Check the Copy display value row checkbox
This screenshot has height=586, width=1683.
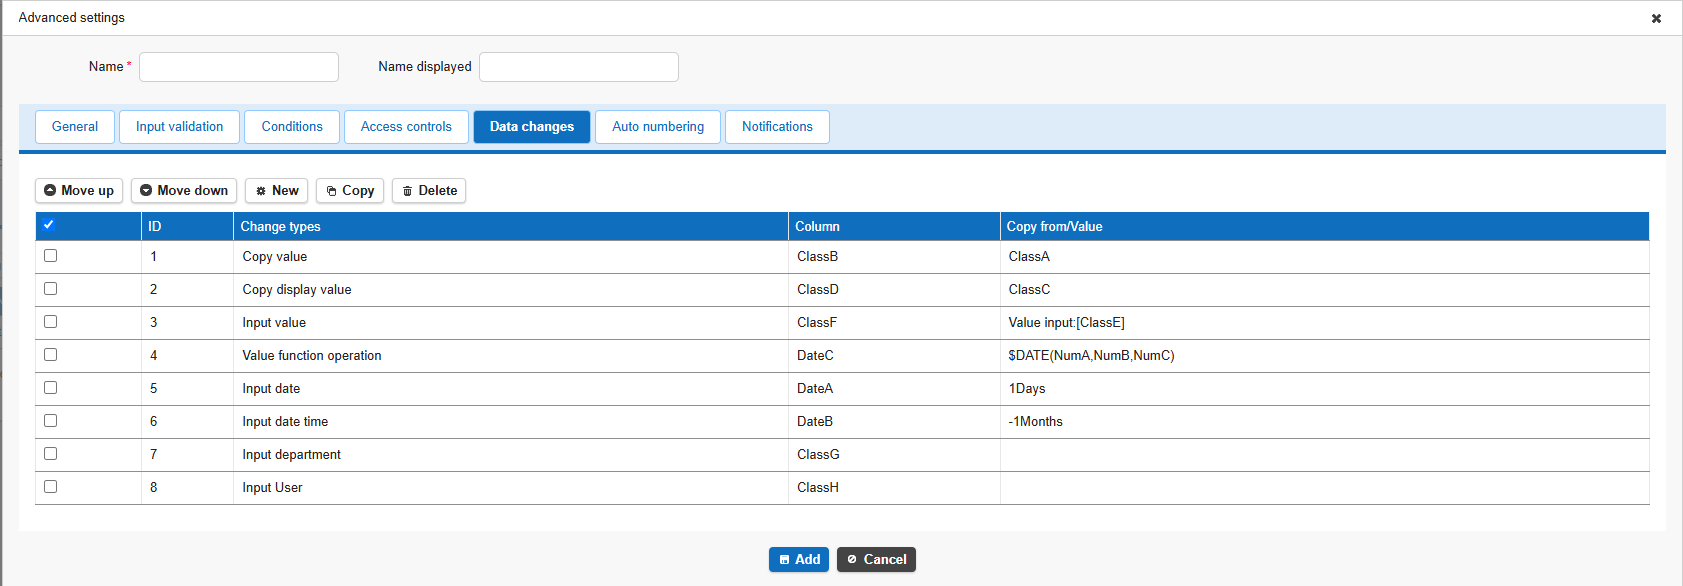click(x=50, y=289)
